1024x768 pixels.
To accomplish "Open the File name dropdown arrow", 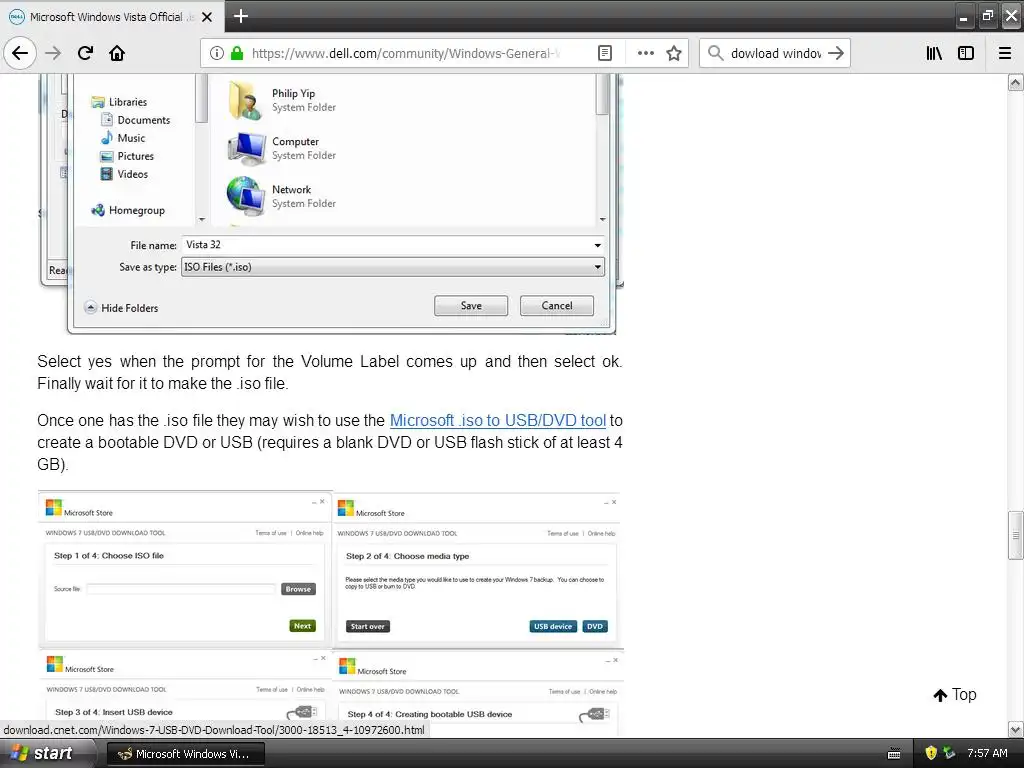I will click(597, 245).
